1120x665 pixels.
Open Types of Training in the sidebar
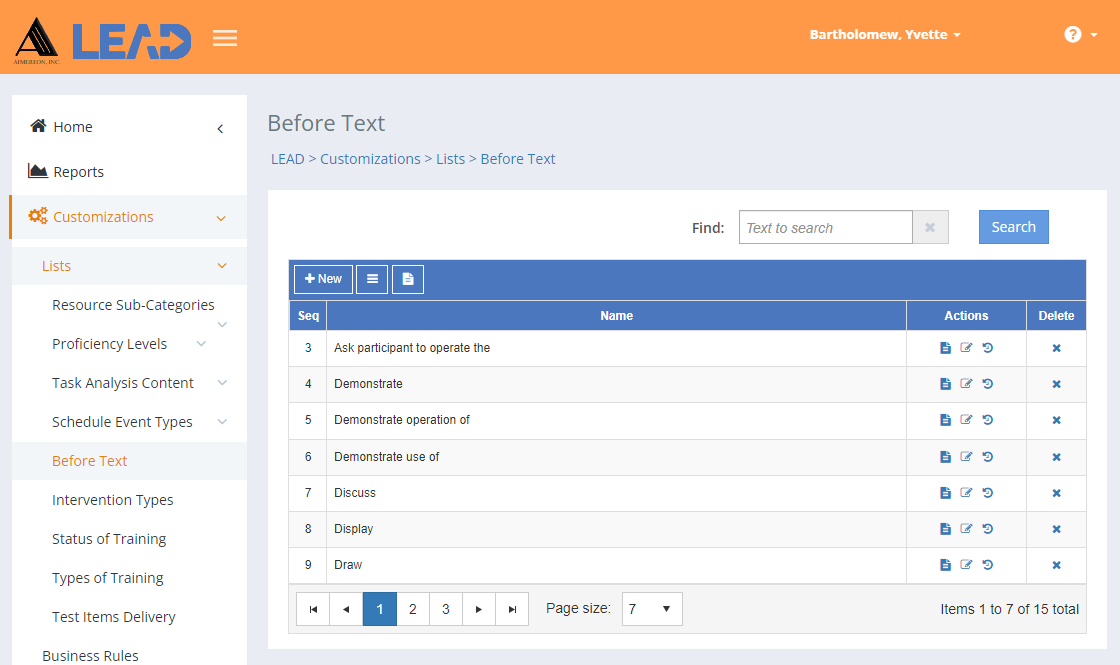[108, 578]
